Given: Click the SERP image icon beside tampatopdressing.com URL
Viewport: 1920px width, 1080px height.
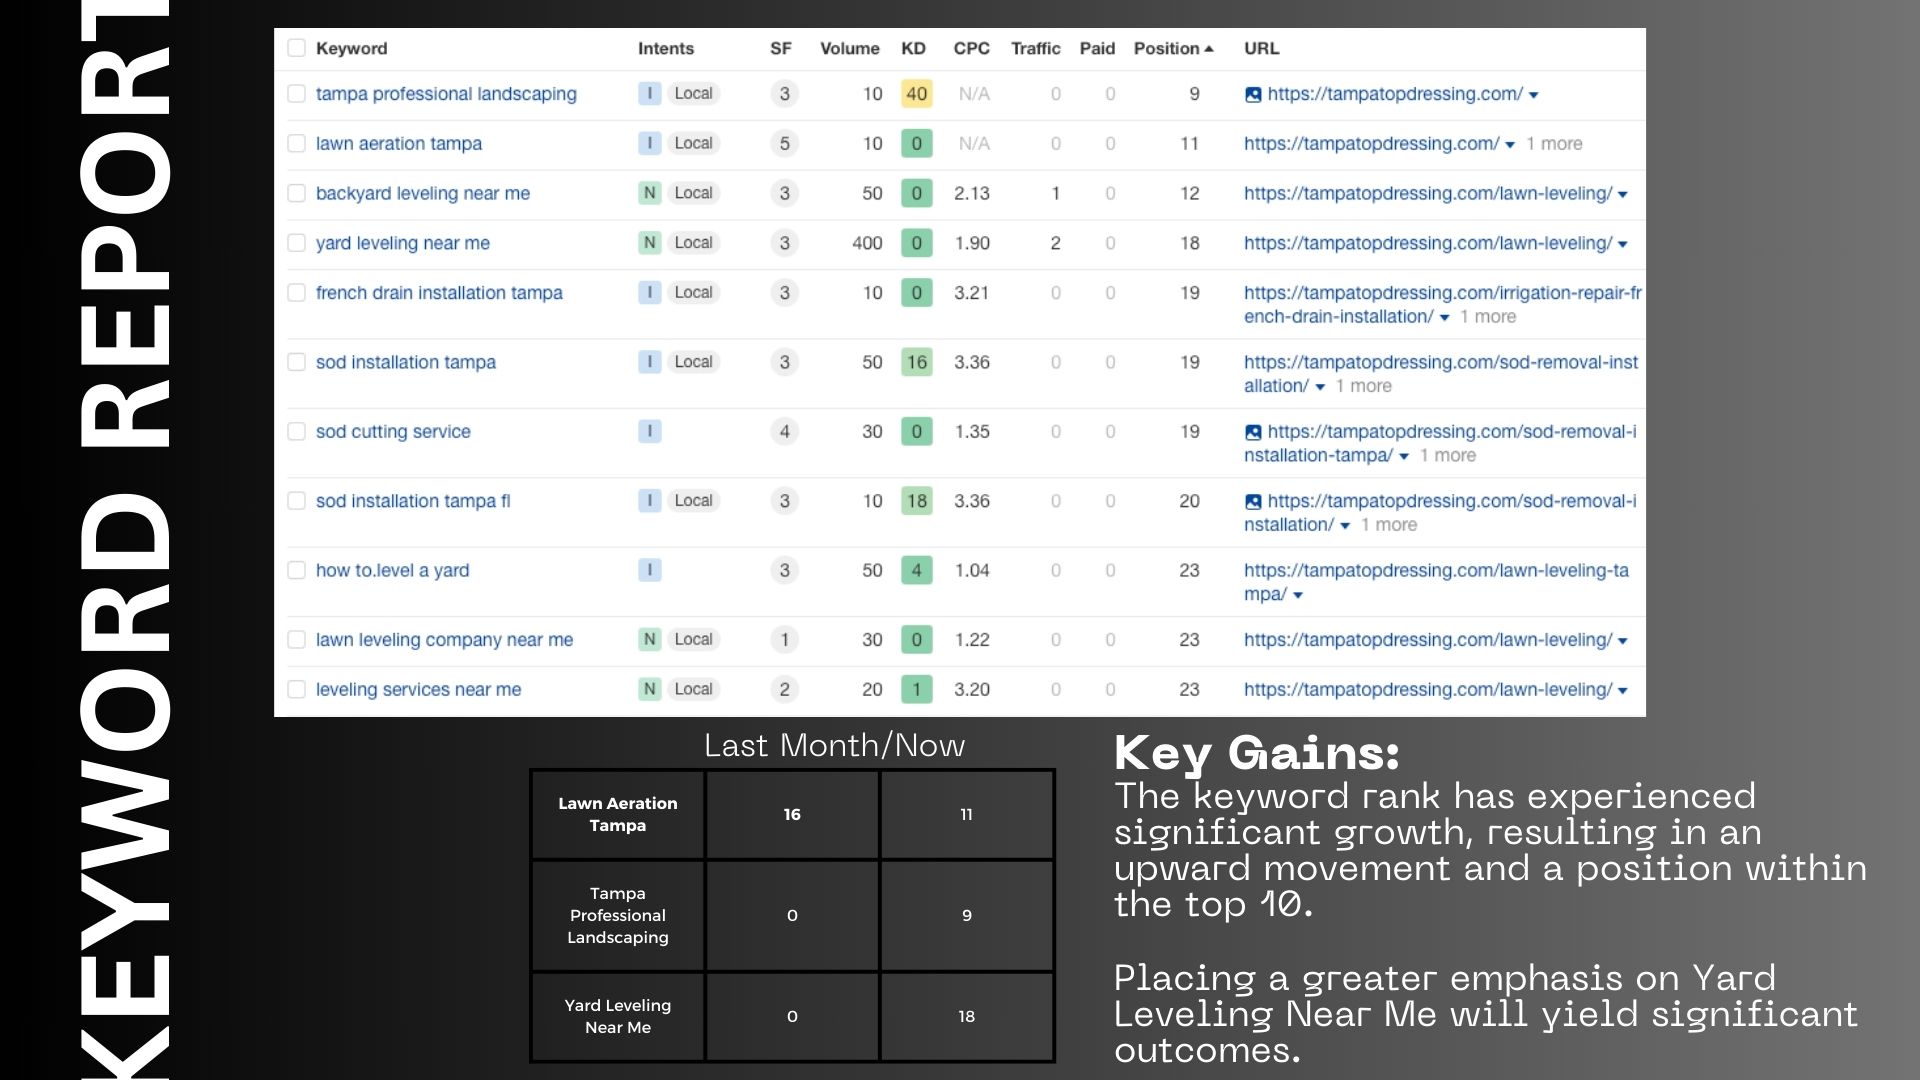Looking at the screenshot, I should pos(1252,94).
